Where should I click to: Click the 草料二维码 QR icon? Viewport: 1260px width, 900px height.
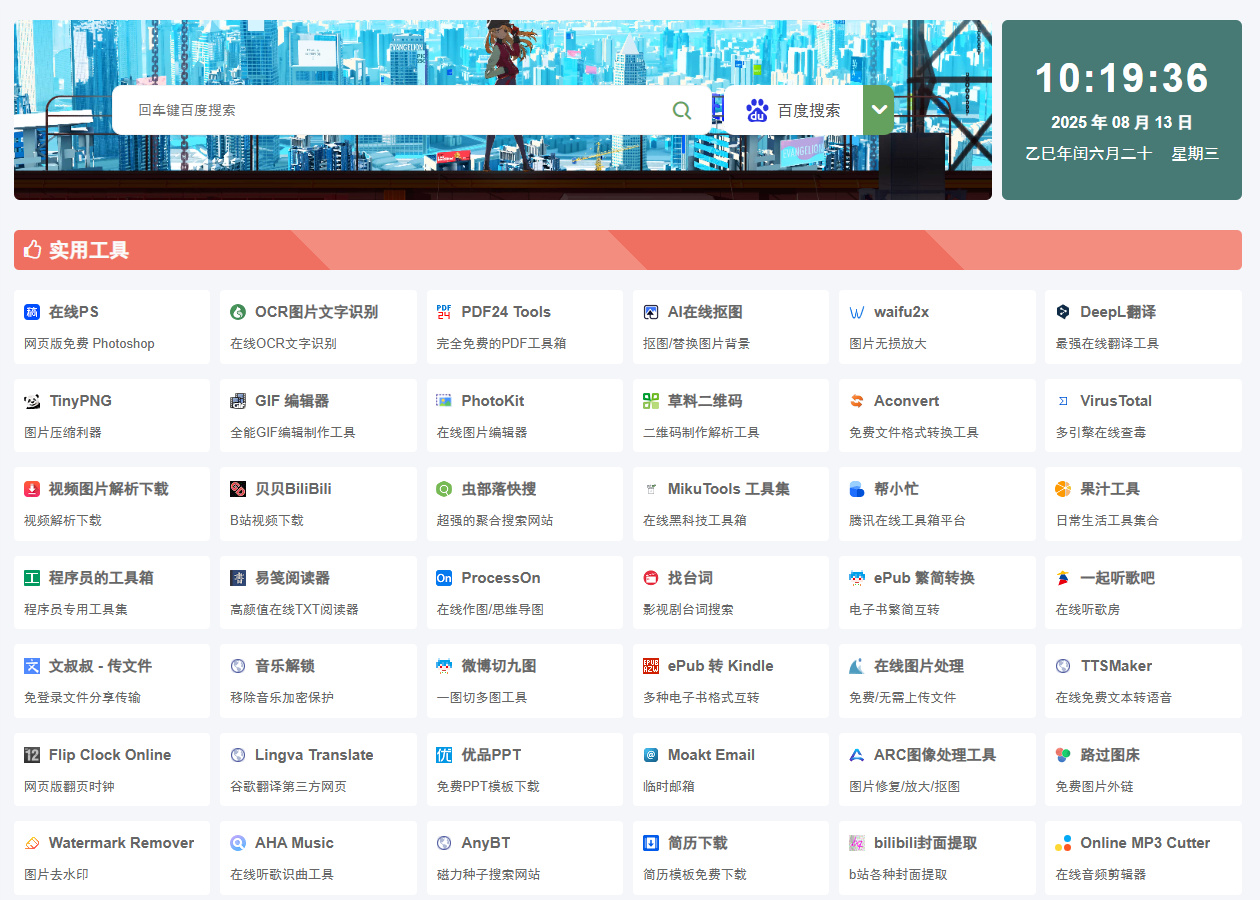pyautogui.click(x=651, y=401)
